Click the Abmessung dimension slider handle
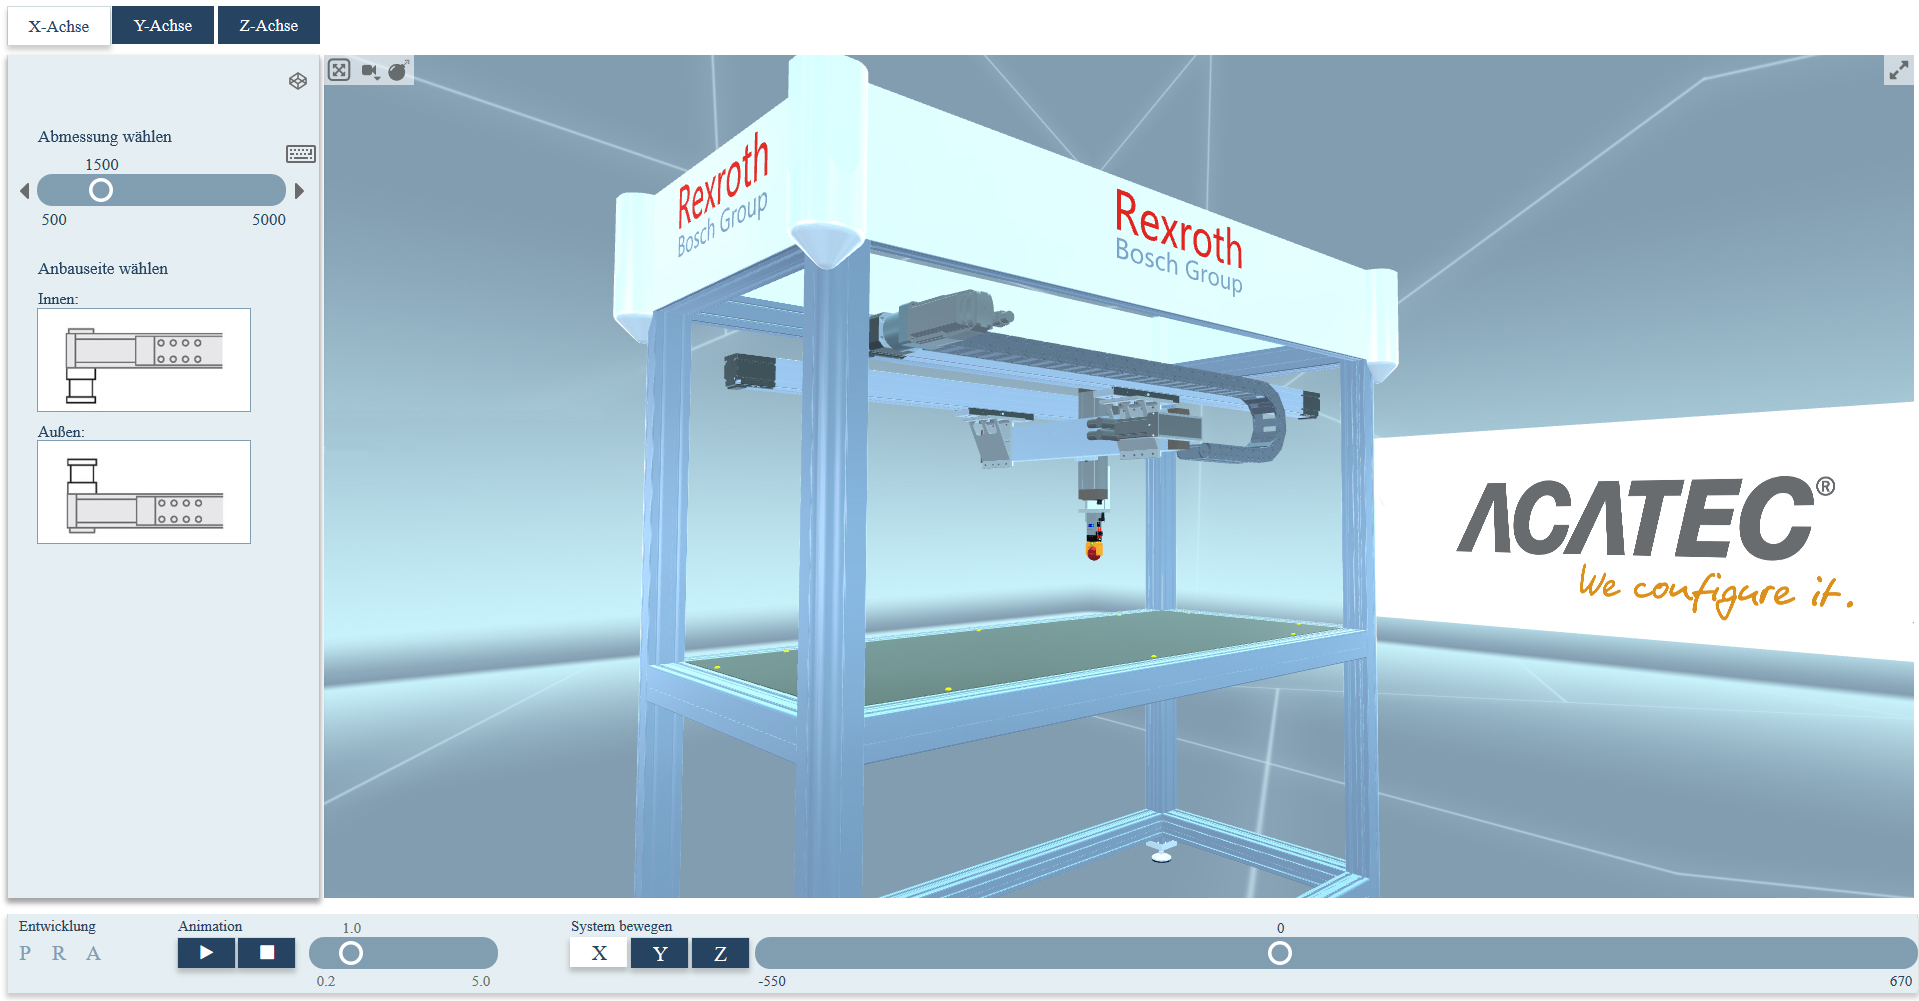Screen dimensions: 1919x1001 pos(101,190)
